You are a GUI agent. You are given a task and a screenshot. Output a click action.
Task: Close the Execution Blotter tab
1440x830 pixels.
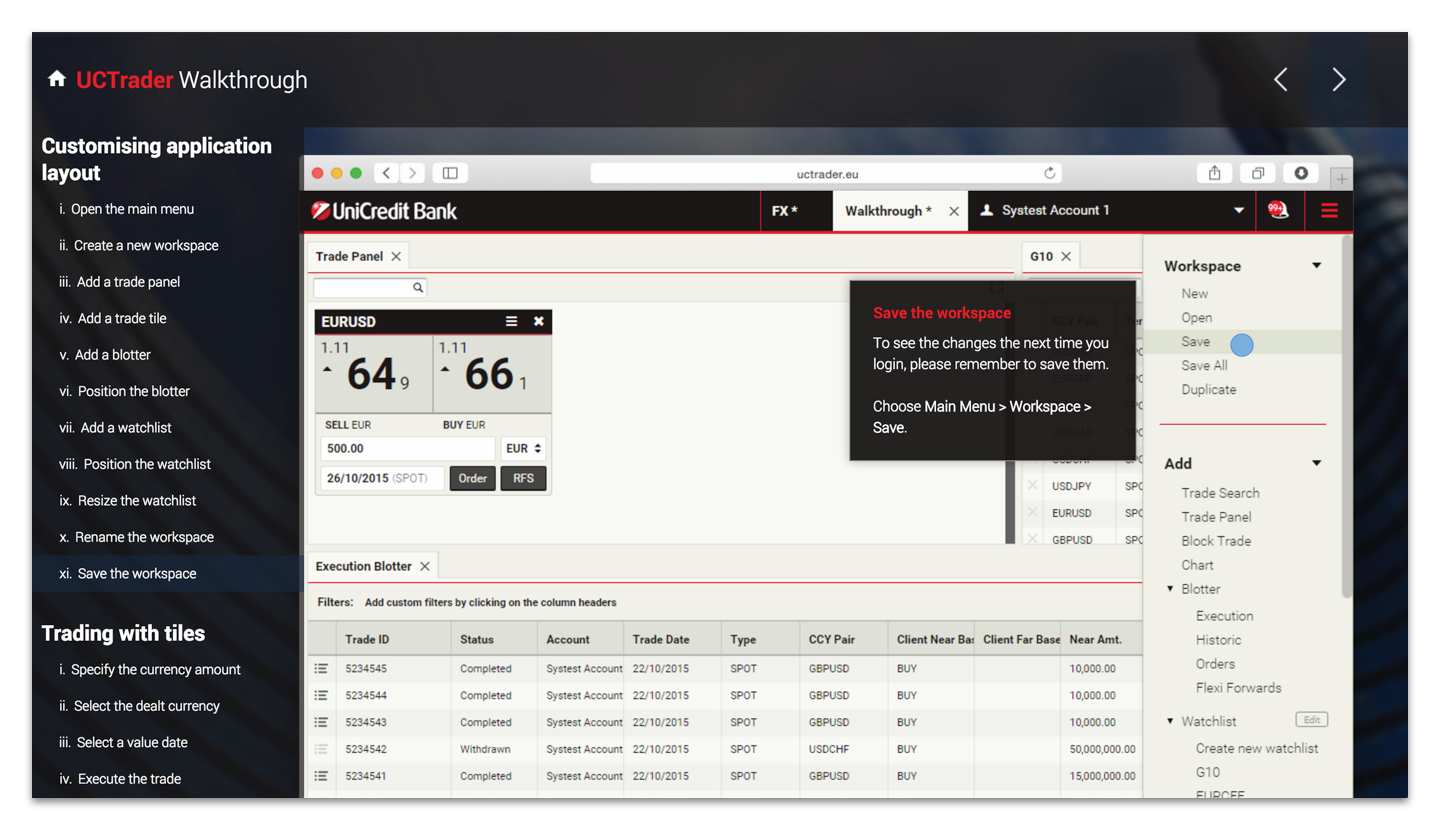425,567
